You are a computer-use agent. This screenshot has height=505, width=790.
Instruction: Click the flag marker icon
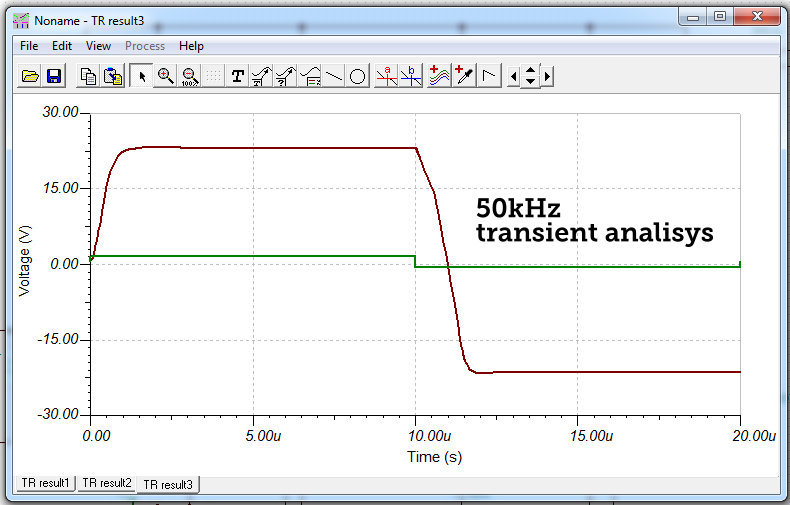point(488,76)
